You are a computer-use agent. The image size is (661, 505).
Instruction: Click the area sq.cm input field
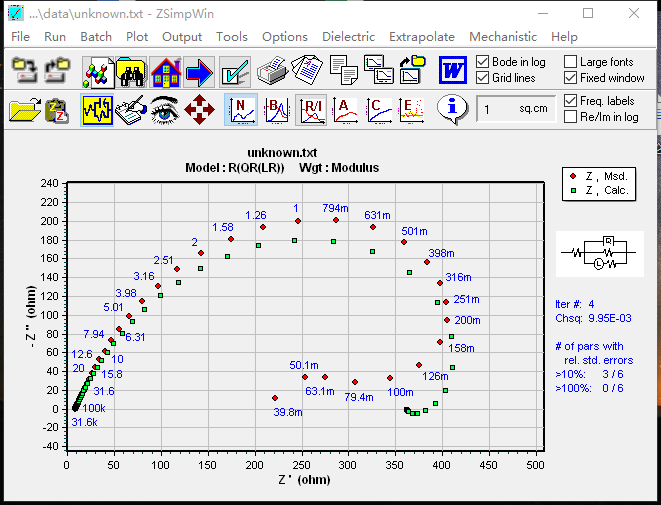(x=515, y=109)
